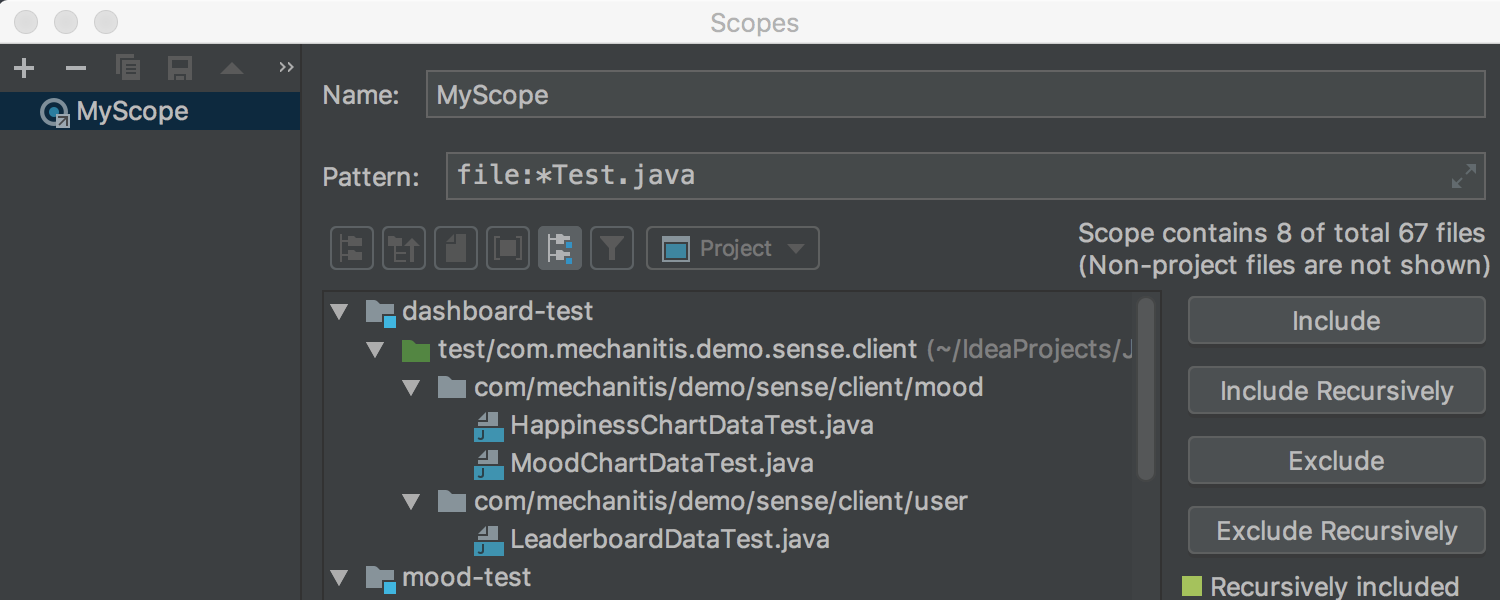
Task: Select com/mechanitis/demo/sense/client/mood row
Action: pos(730,388)
